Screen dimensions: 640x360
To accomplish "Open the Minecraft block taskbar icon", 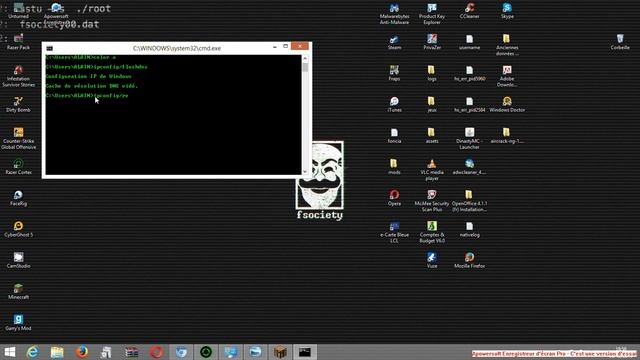I will [x=280, y=352].
